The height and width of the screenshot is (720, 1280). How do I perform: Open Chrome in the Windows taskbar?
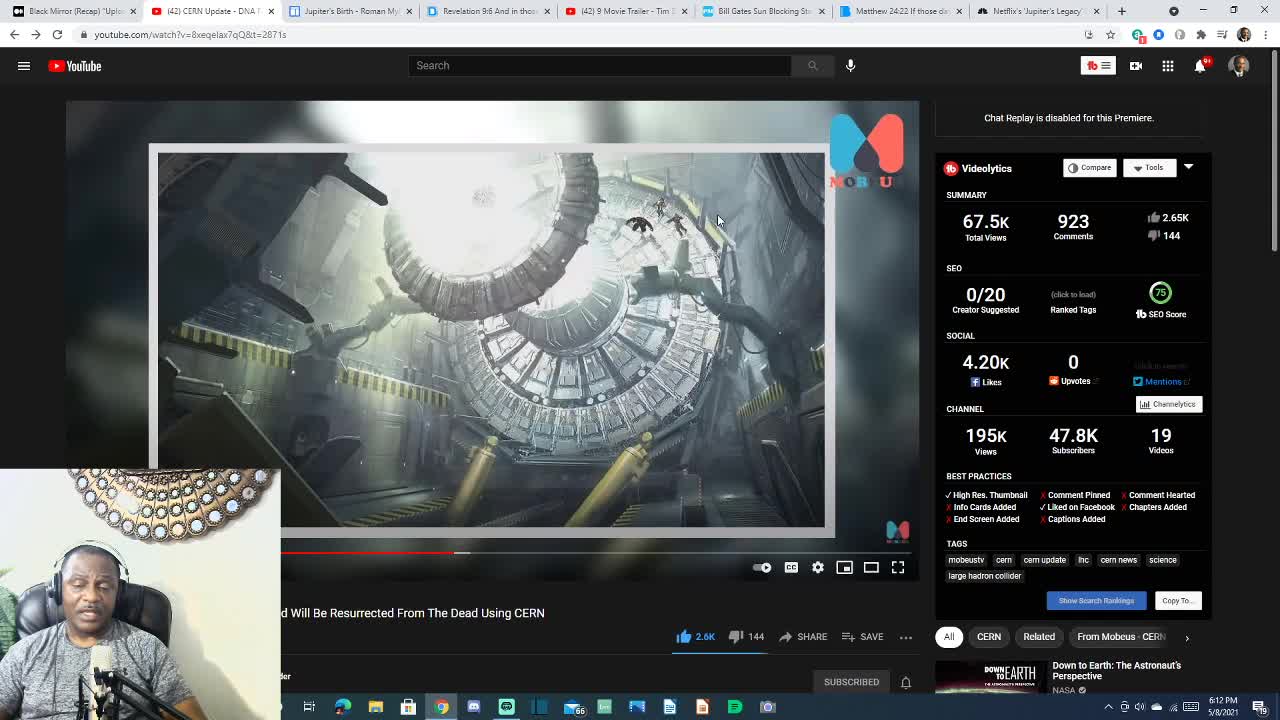[x=441, y=707]
